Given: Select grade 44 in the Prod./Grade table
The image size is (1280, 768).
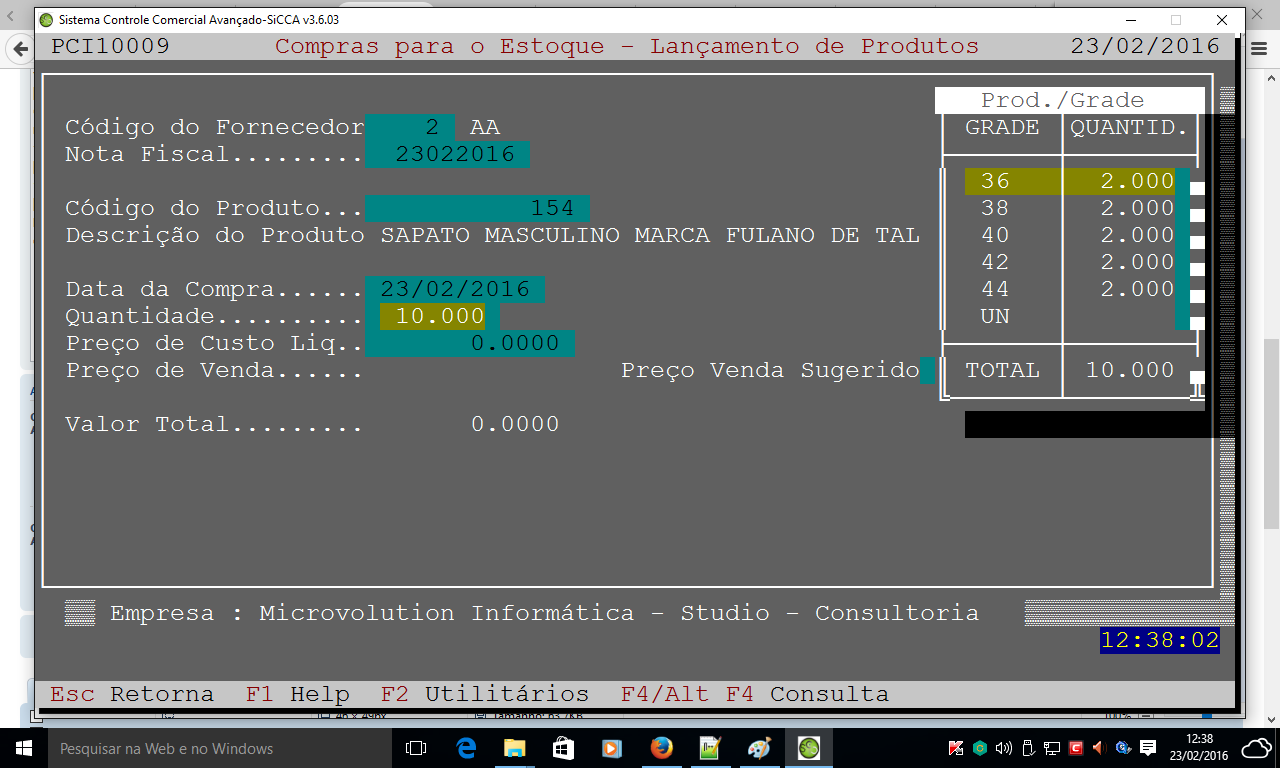Looking at the screenshot, I should pyautogui.click(x=995, y=289).
